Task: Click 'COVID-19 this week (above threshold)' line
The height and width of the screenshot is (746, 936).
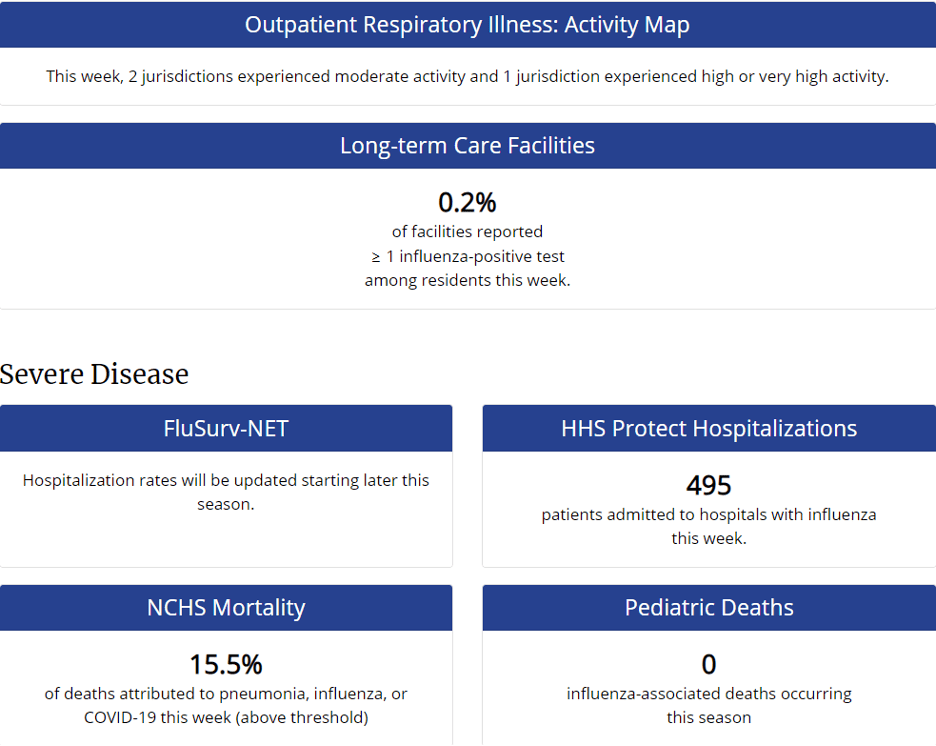Action: pyautogui.click(x=226, y=718)
